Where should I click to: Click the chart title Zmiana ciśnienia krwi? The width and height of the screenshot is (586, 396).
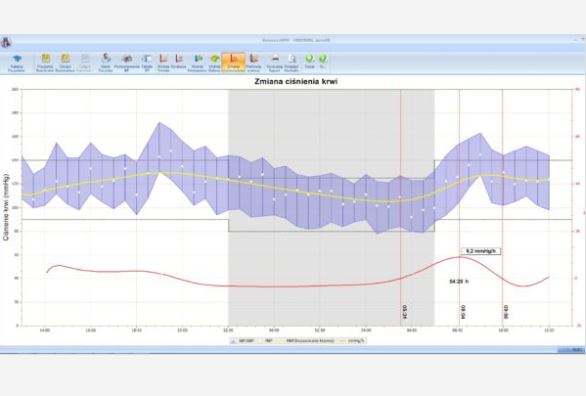pyautogui.click(x=296, y=81)
